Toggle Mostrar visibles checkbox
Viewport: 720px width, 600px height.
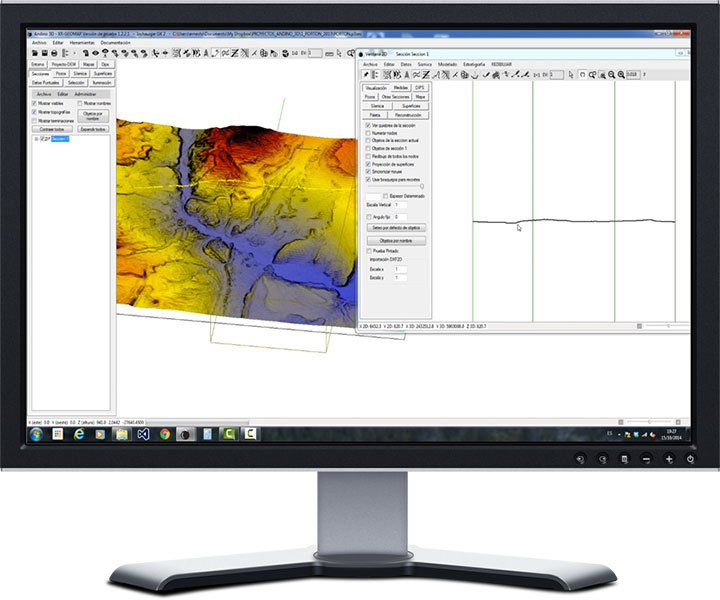click(x=34, y=103)
